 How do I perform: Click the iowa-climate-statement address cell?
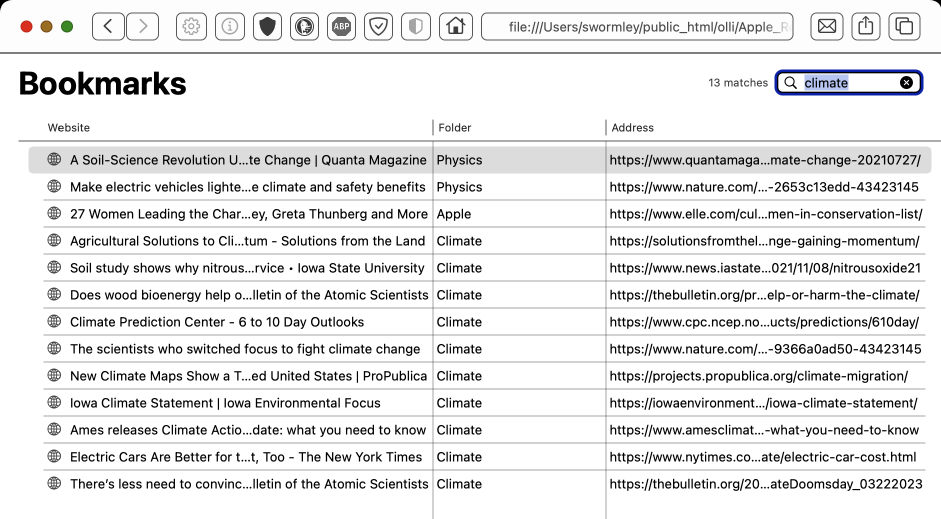763,403
